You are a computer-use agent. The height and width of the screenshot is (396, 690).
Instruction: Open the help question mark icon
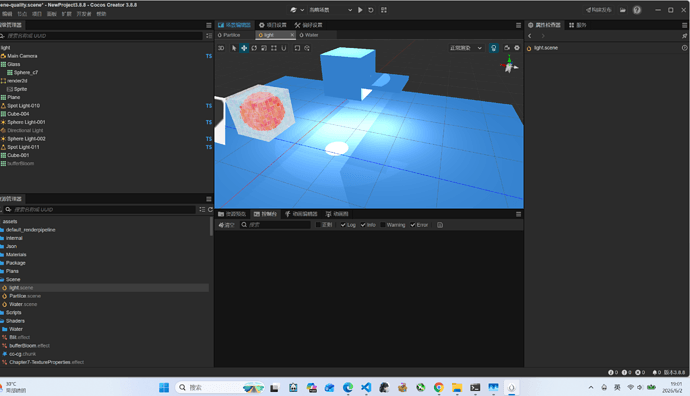[637, 10]
